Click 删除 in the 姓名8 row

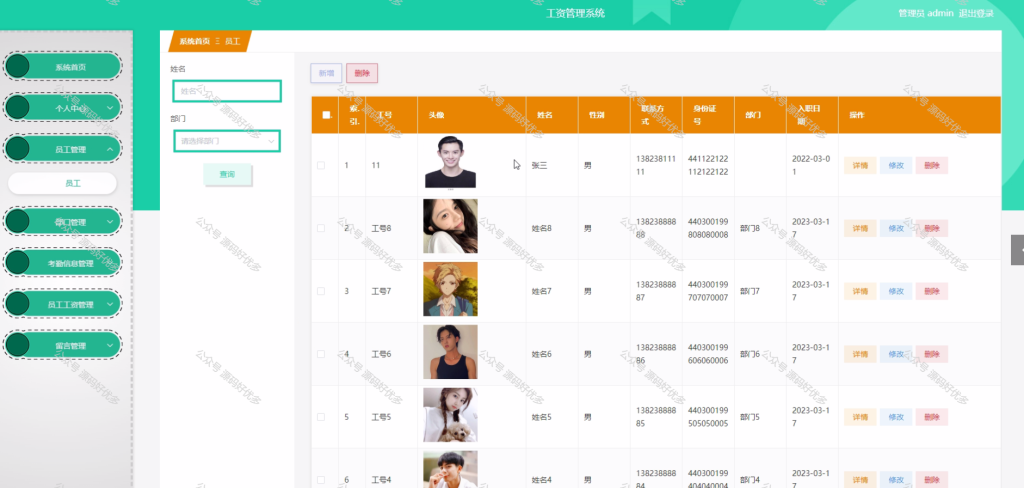tap(932, 229)
